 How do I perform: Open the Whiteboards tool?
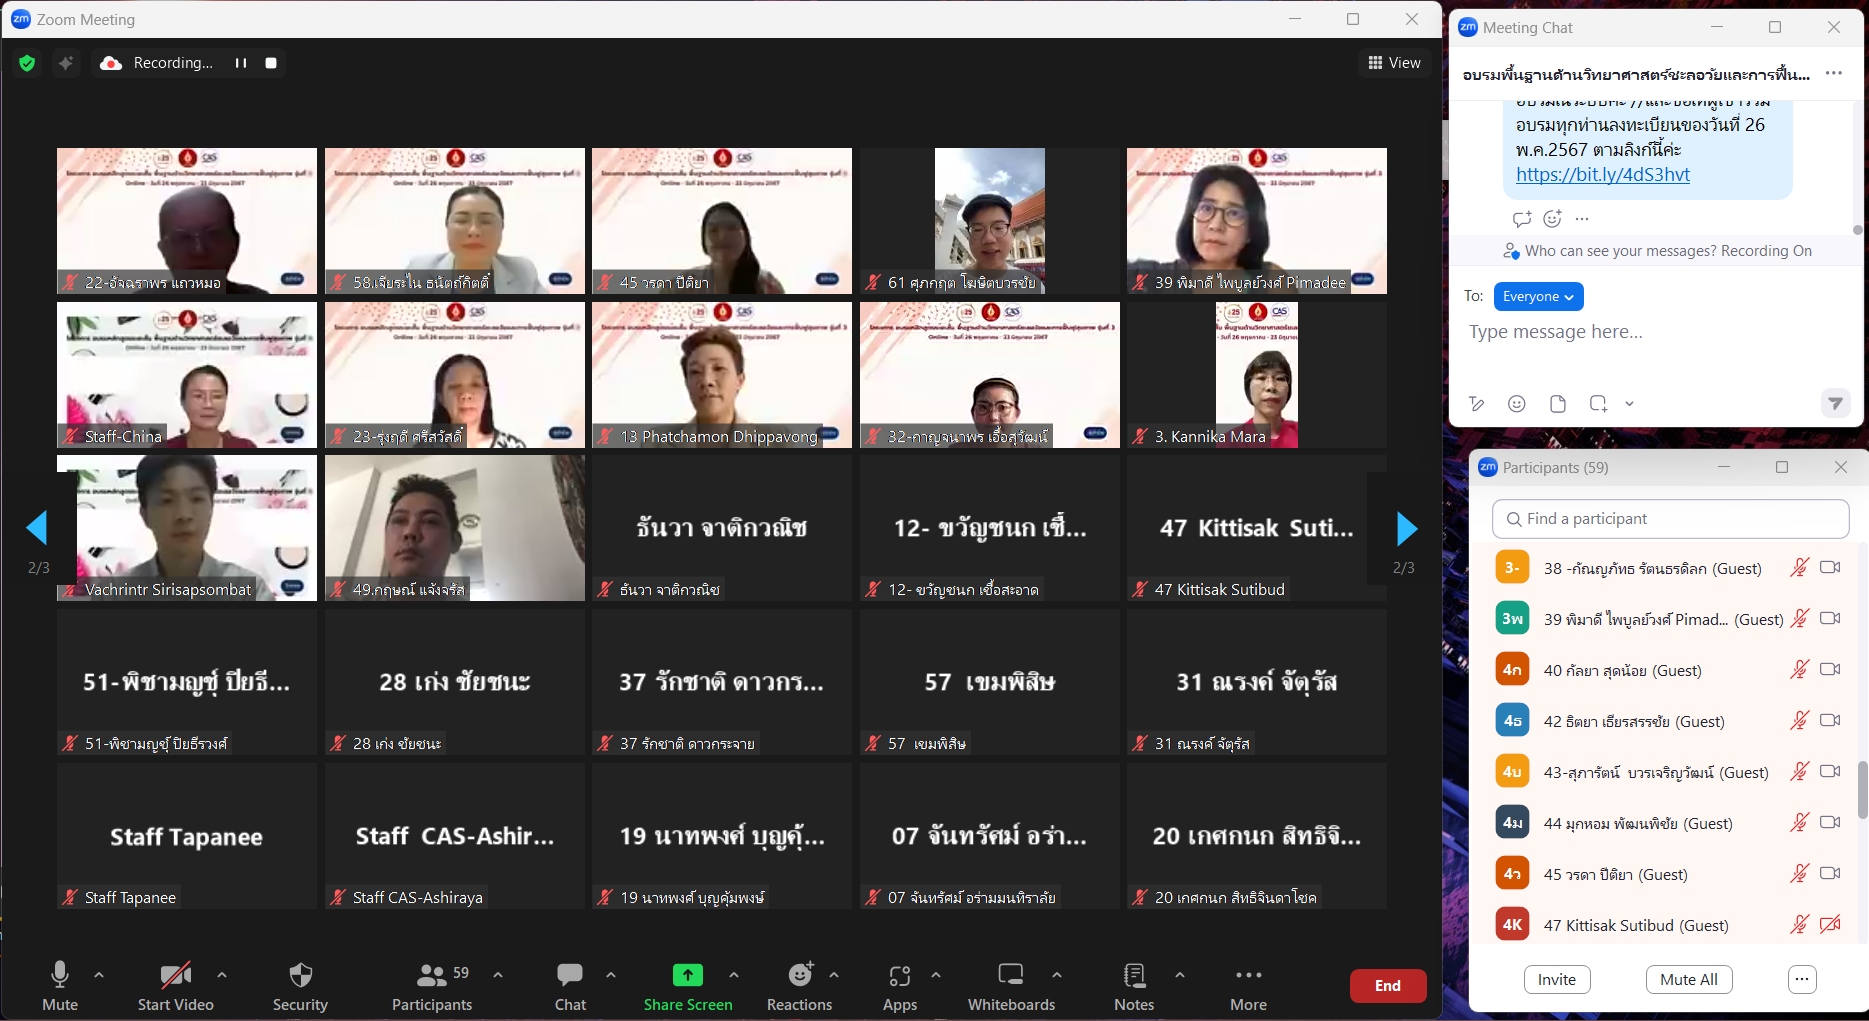1011,985
